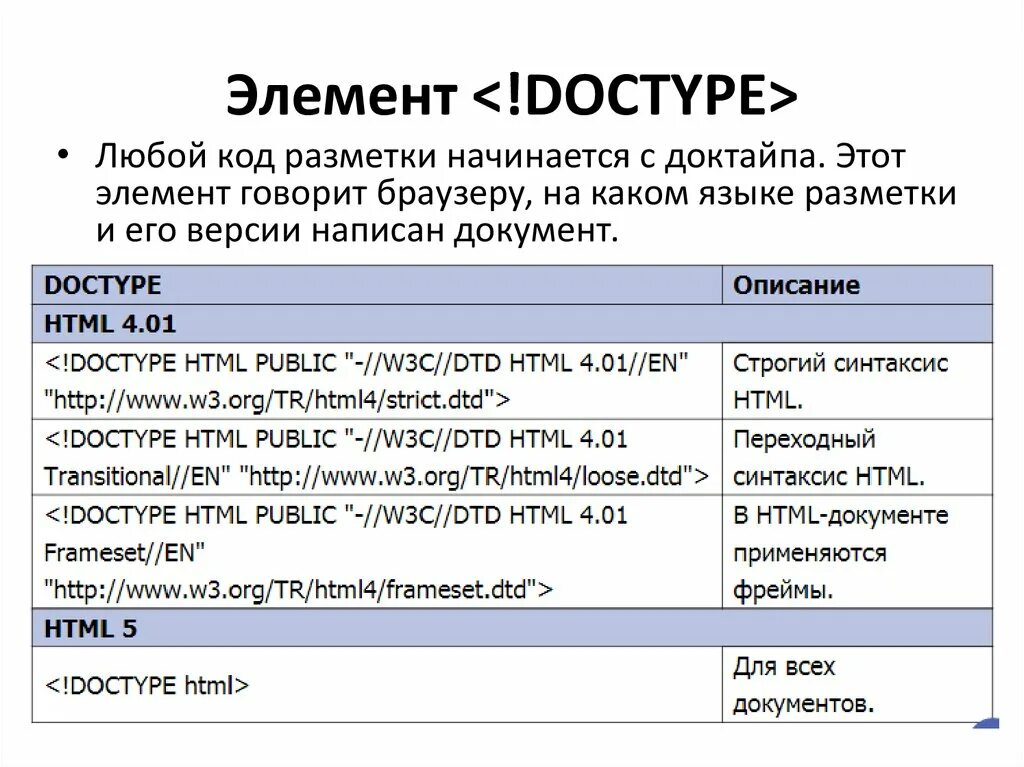Click the slide title "Элемент <!DOCTYPE>"
1024x767 pixels.
tap(511, 96)
